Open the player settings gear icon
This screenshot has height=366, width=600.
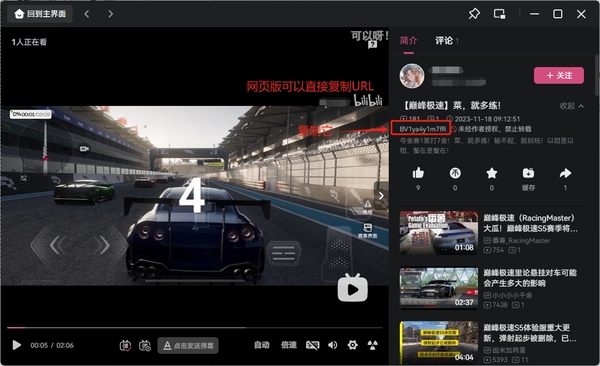[x=352, y=345]
